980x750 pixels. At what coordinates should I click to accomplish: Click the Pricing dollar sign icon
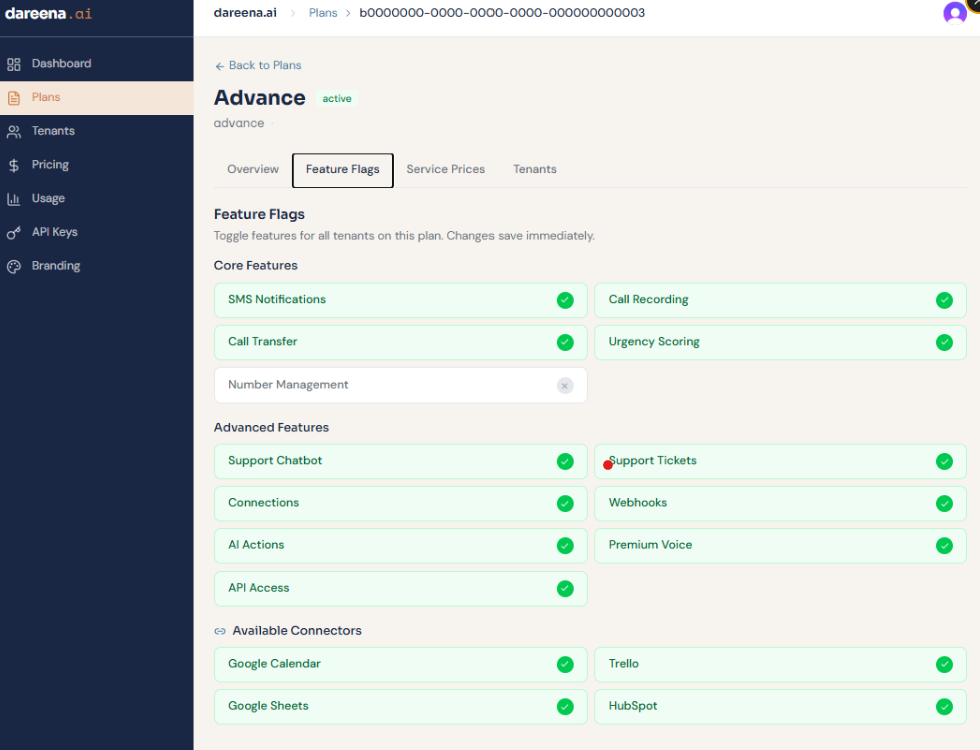[x=14, y=165]
